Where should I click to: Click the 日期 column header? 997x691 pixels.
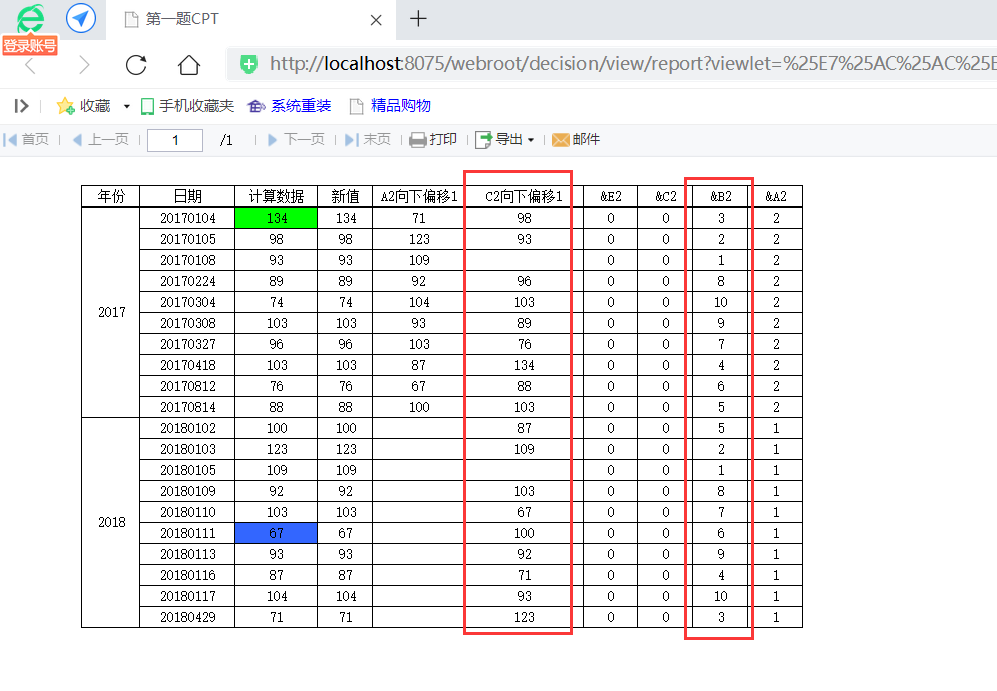[187, 196]
